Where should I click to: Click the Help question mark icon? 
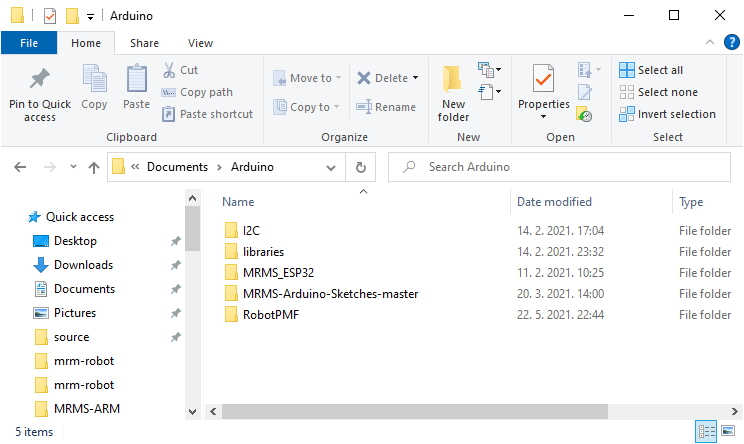click(732, 42)
